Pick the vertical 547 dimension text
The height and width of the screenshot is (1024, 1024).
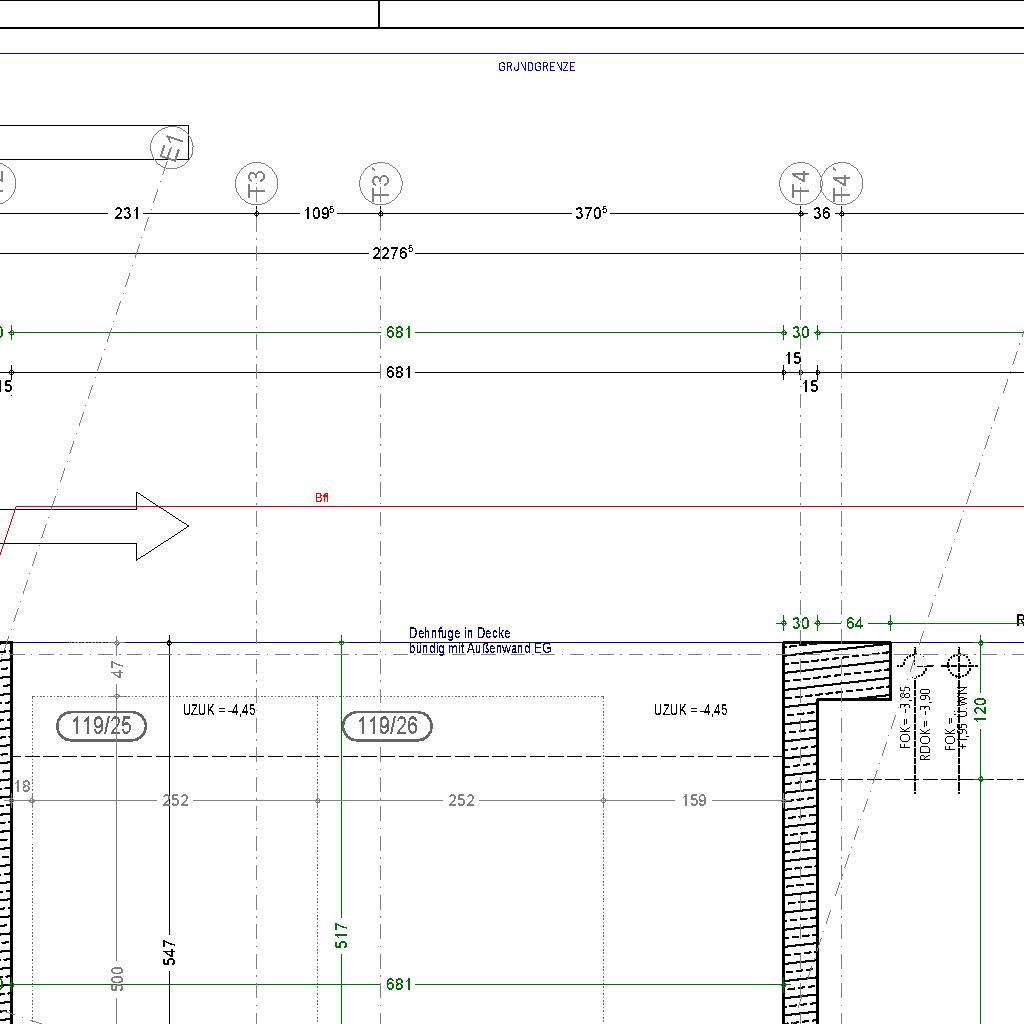point(169,951)
